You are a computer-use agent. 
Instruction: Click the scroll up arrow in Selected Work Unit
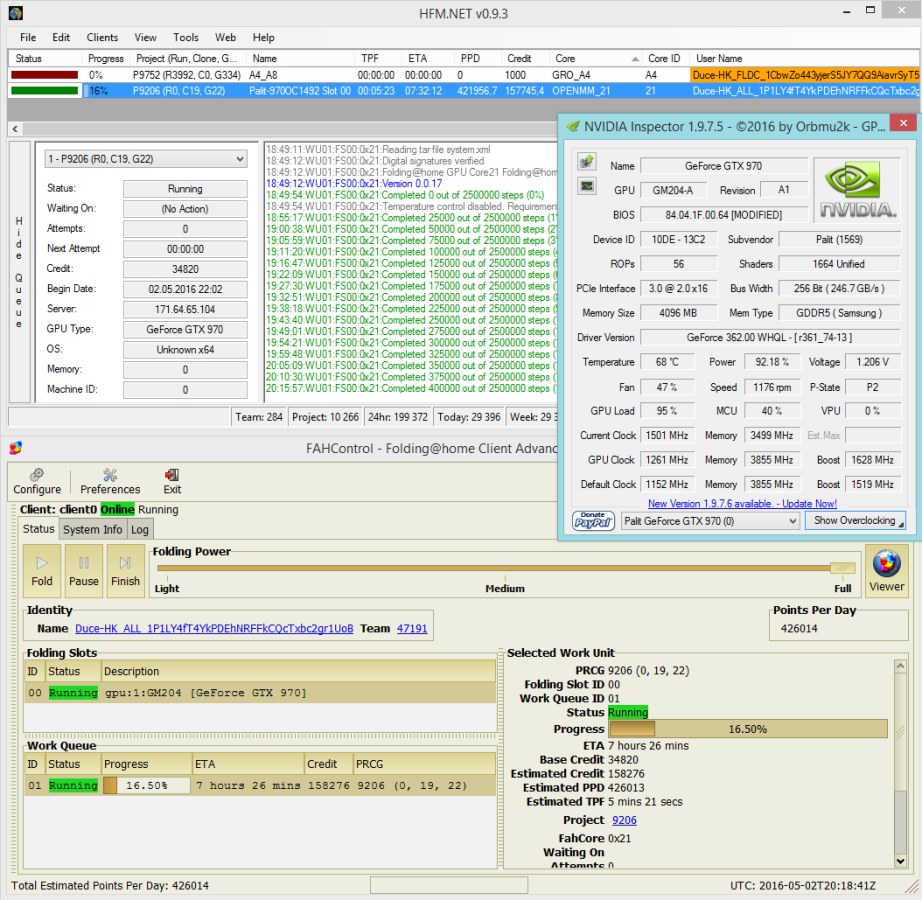[900, 666]
